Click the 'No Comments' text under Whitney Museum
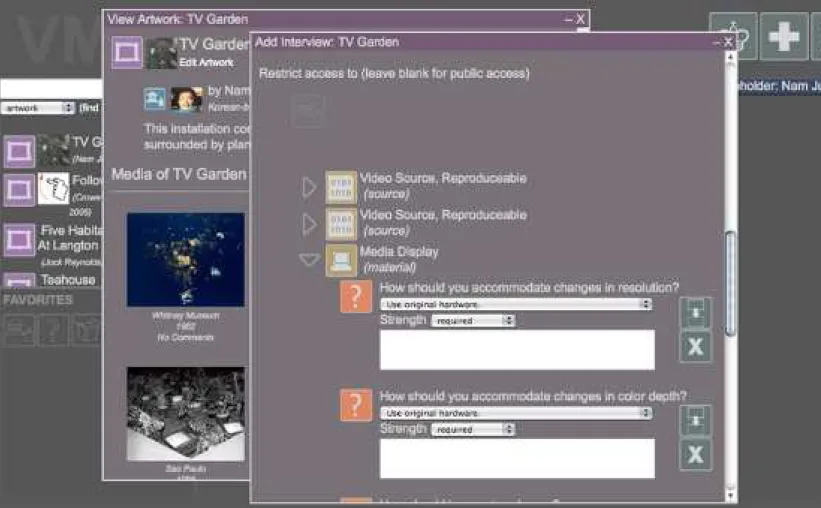This screenshot has width=821, height=508. coord(185,337)
